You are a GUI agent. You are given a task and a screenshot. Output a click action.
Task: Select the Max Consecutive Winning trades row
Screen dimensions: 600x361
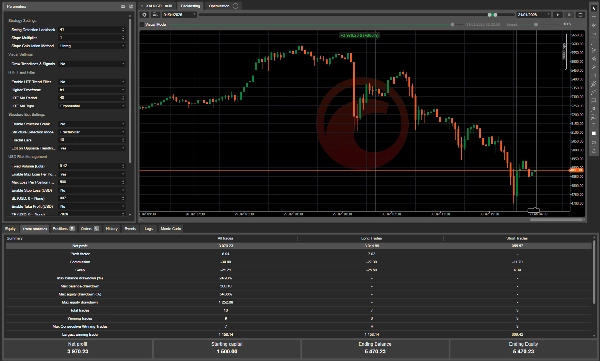(x=298, y=327)
